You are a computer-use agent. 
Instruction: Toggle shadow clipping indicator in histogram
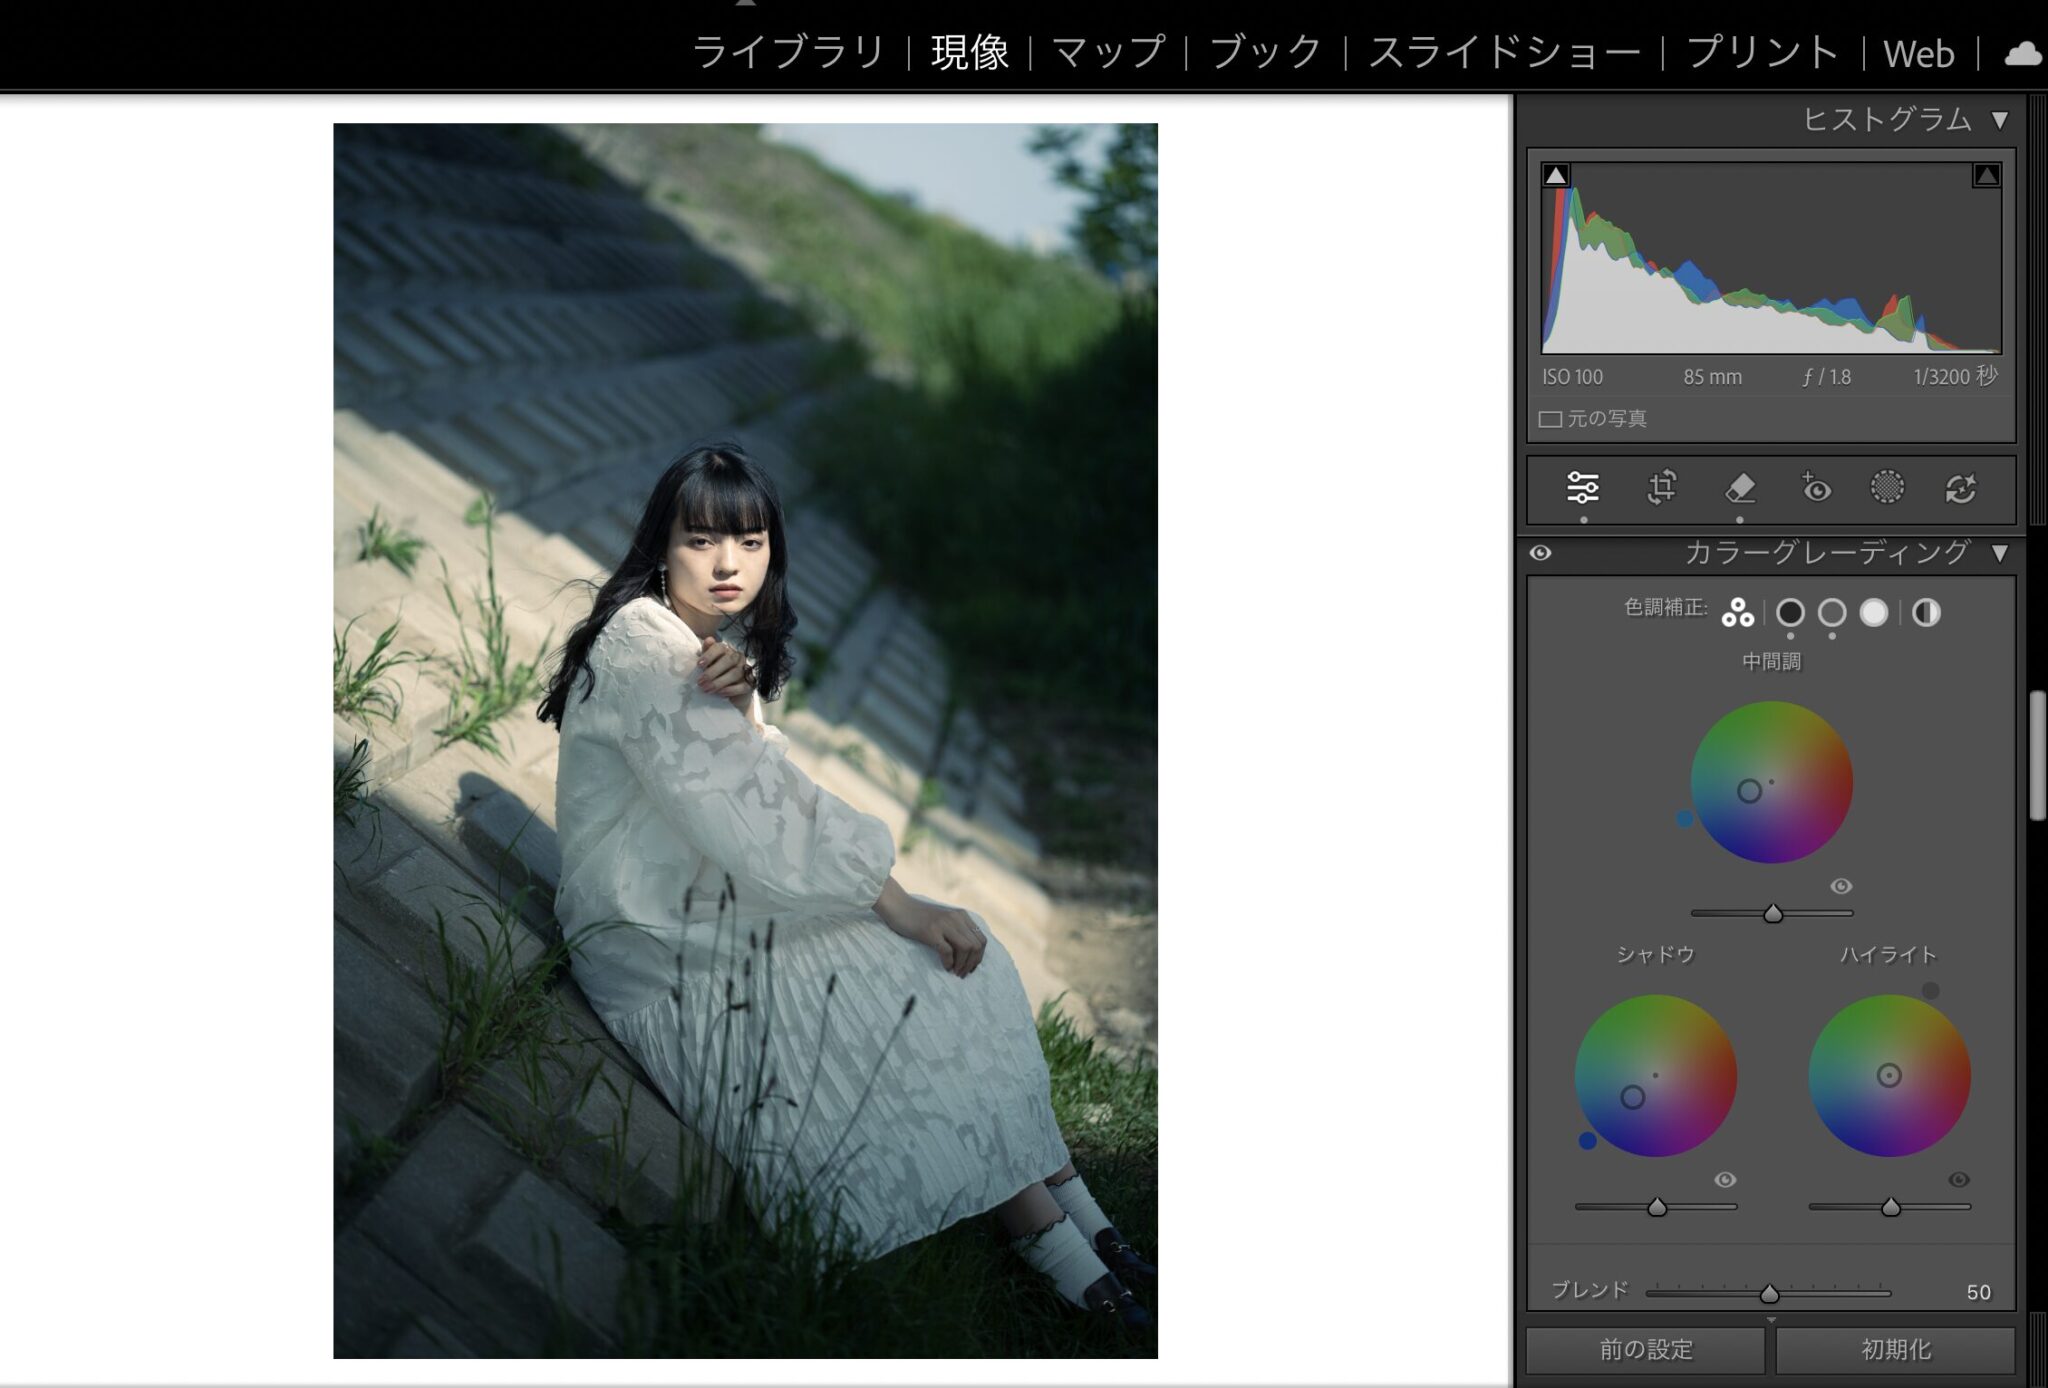click(1556, 176)
